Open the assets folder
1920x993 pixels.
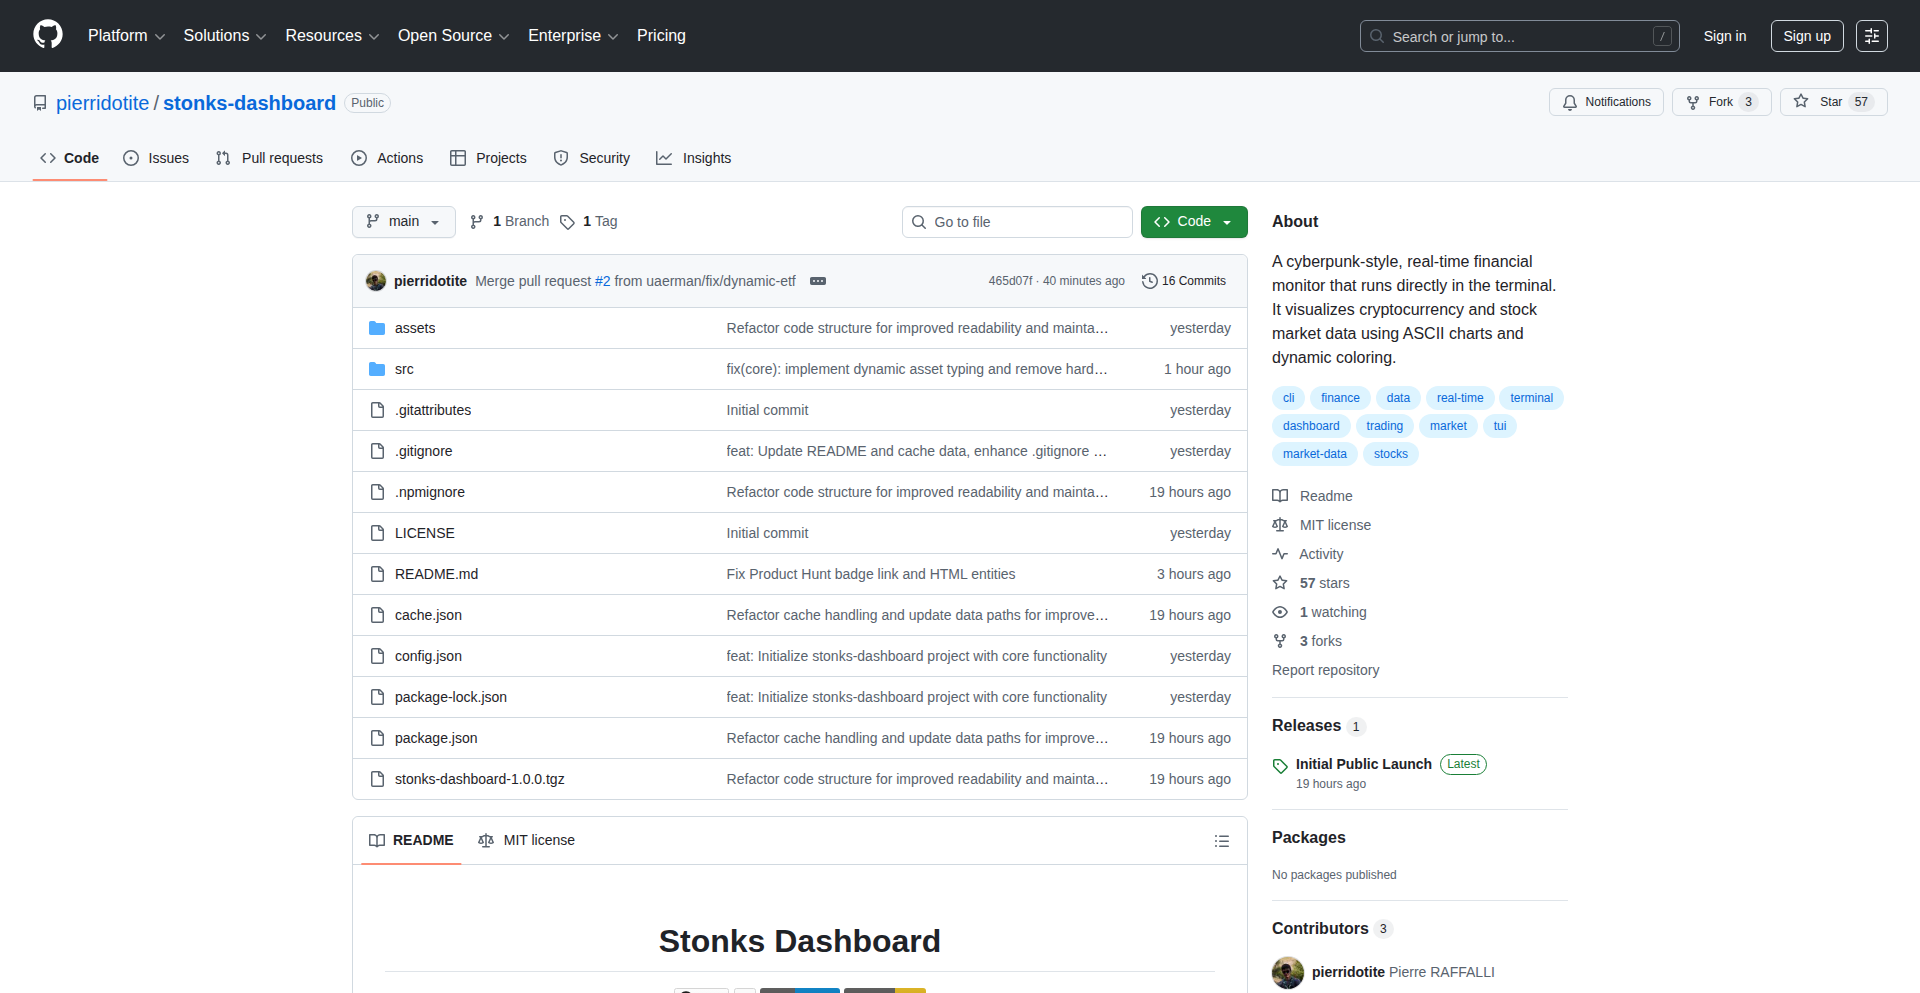point(414,328)
